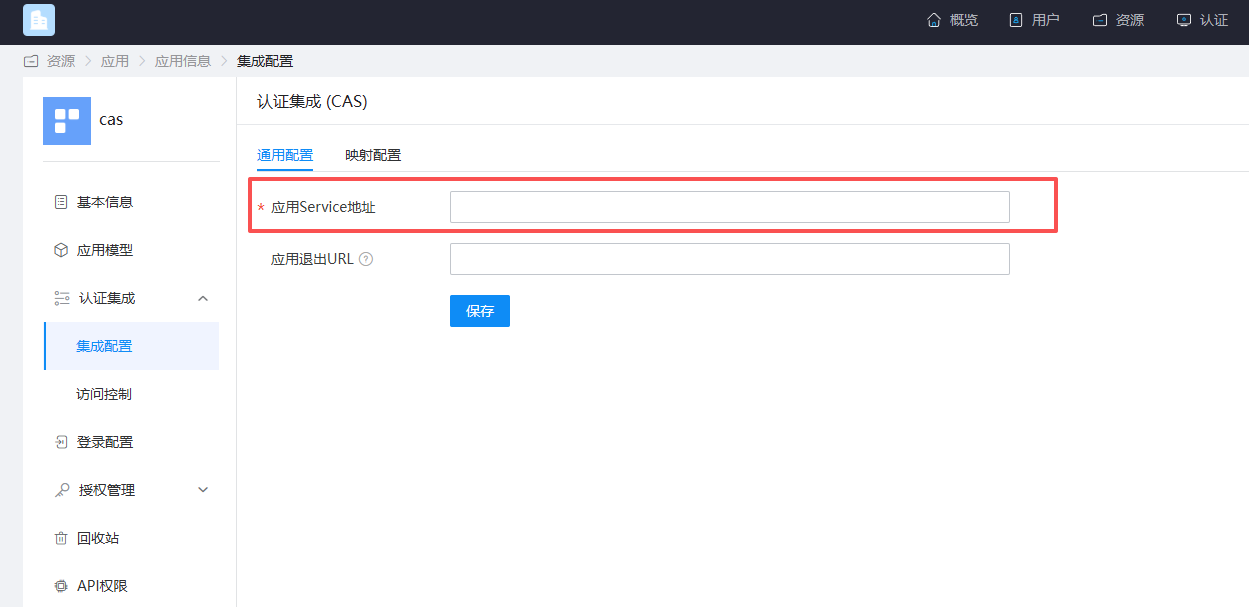Open 应用模型 in the sidebar

[x=131, y=250]
